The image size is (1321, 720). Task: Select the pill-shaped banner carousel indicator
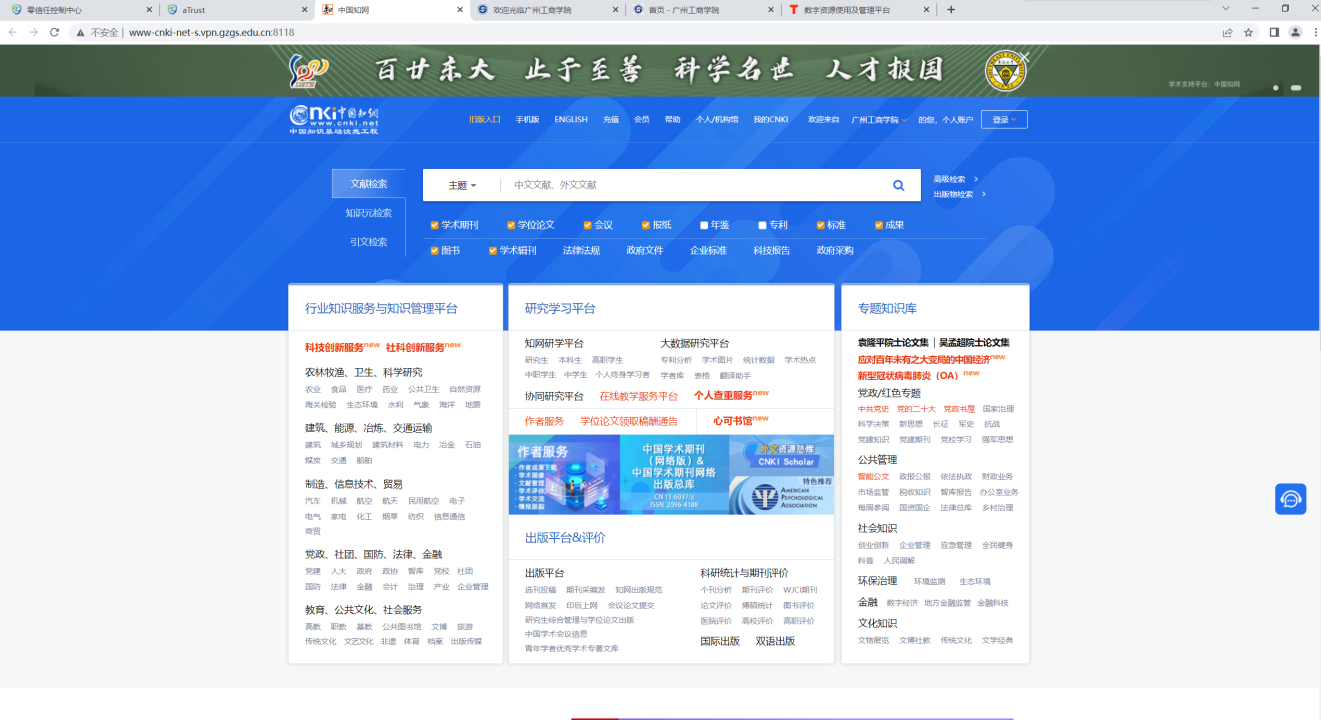[1296, 88]
